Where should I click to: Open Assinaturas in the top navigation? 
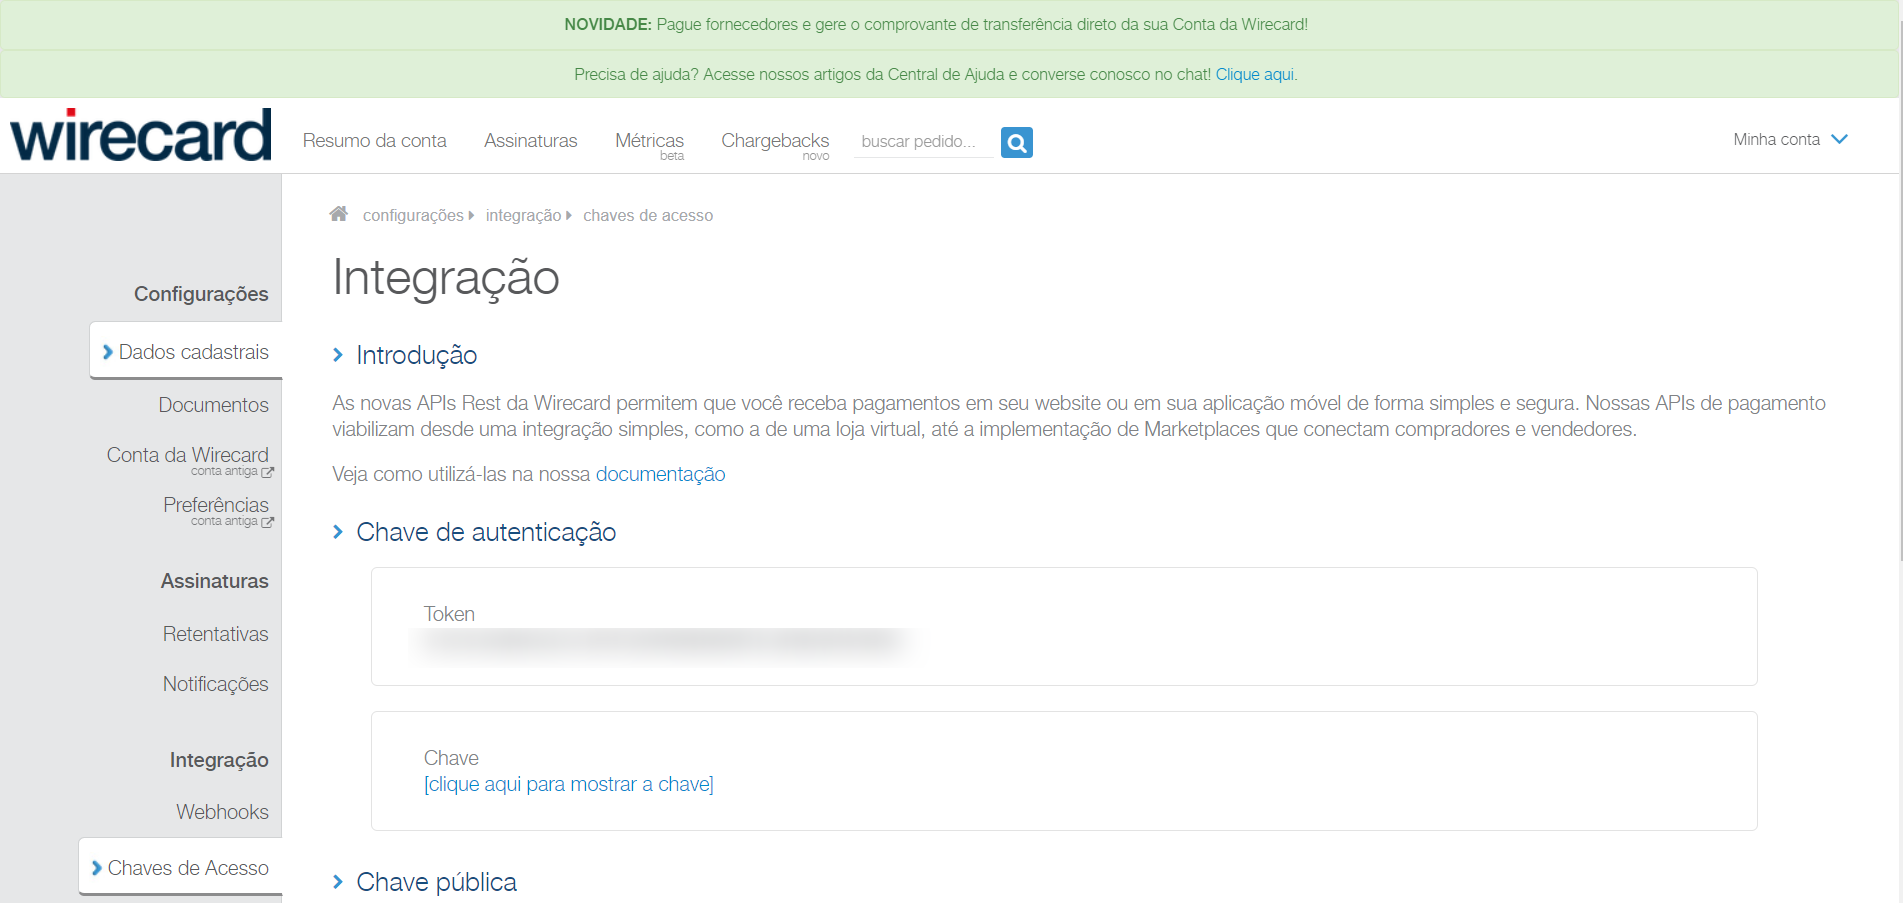click(531, 141)
